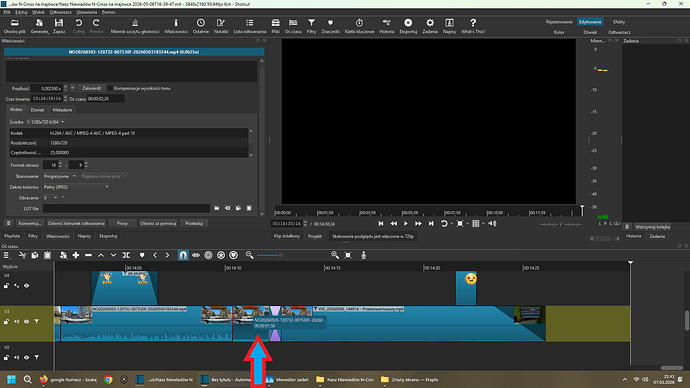Hide track V4 with eye icon
This screenshot has height=388, width=690.
[x=27, y=286]
